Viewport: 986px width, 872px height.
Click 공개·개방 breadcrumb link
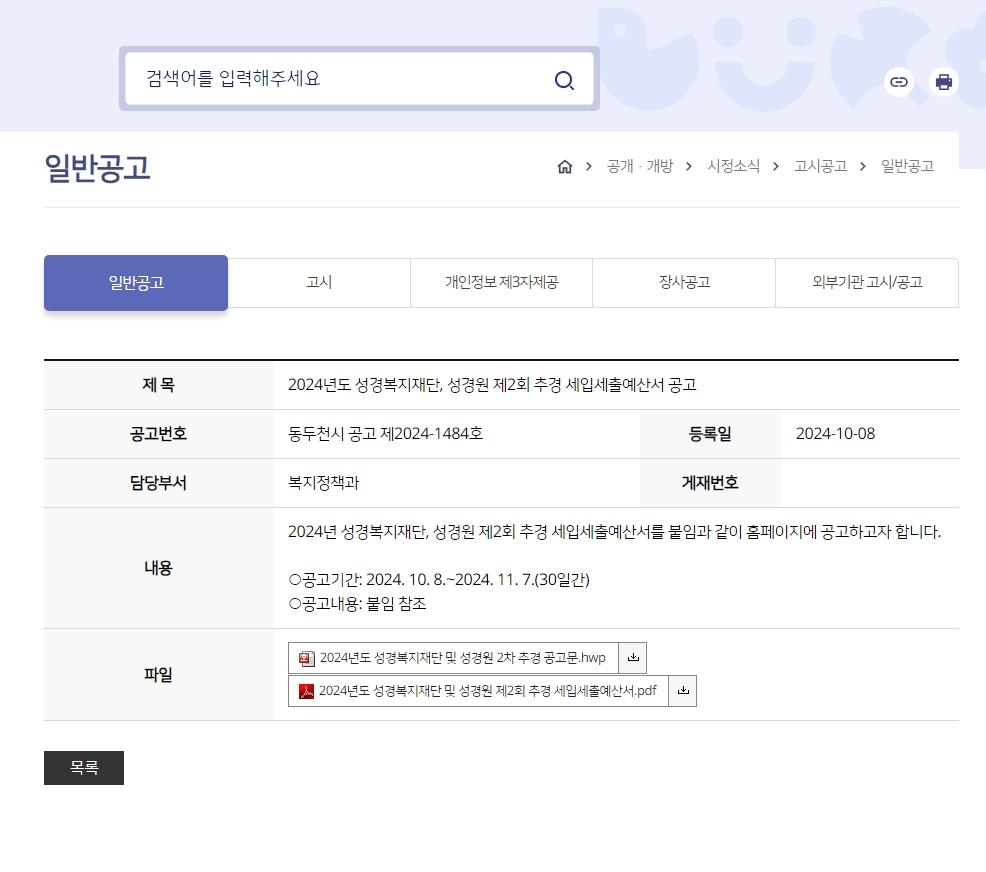tap(640, 166)
